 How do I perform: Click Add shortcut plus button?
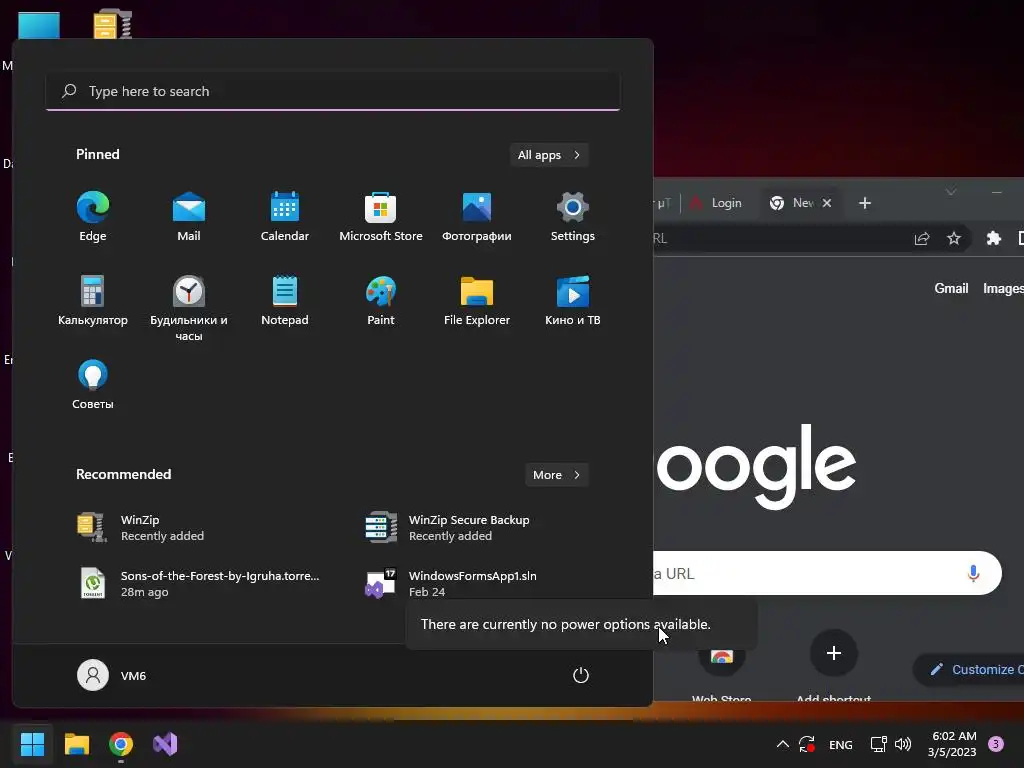833,653
